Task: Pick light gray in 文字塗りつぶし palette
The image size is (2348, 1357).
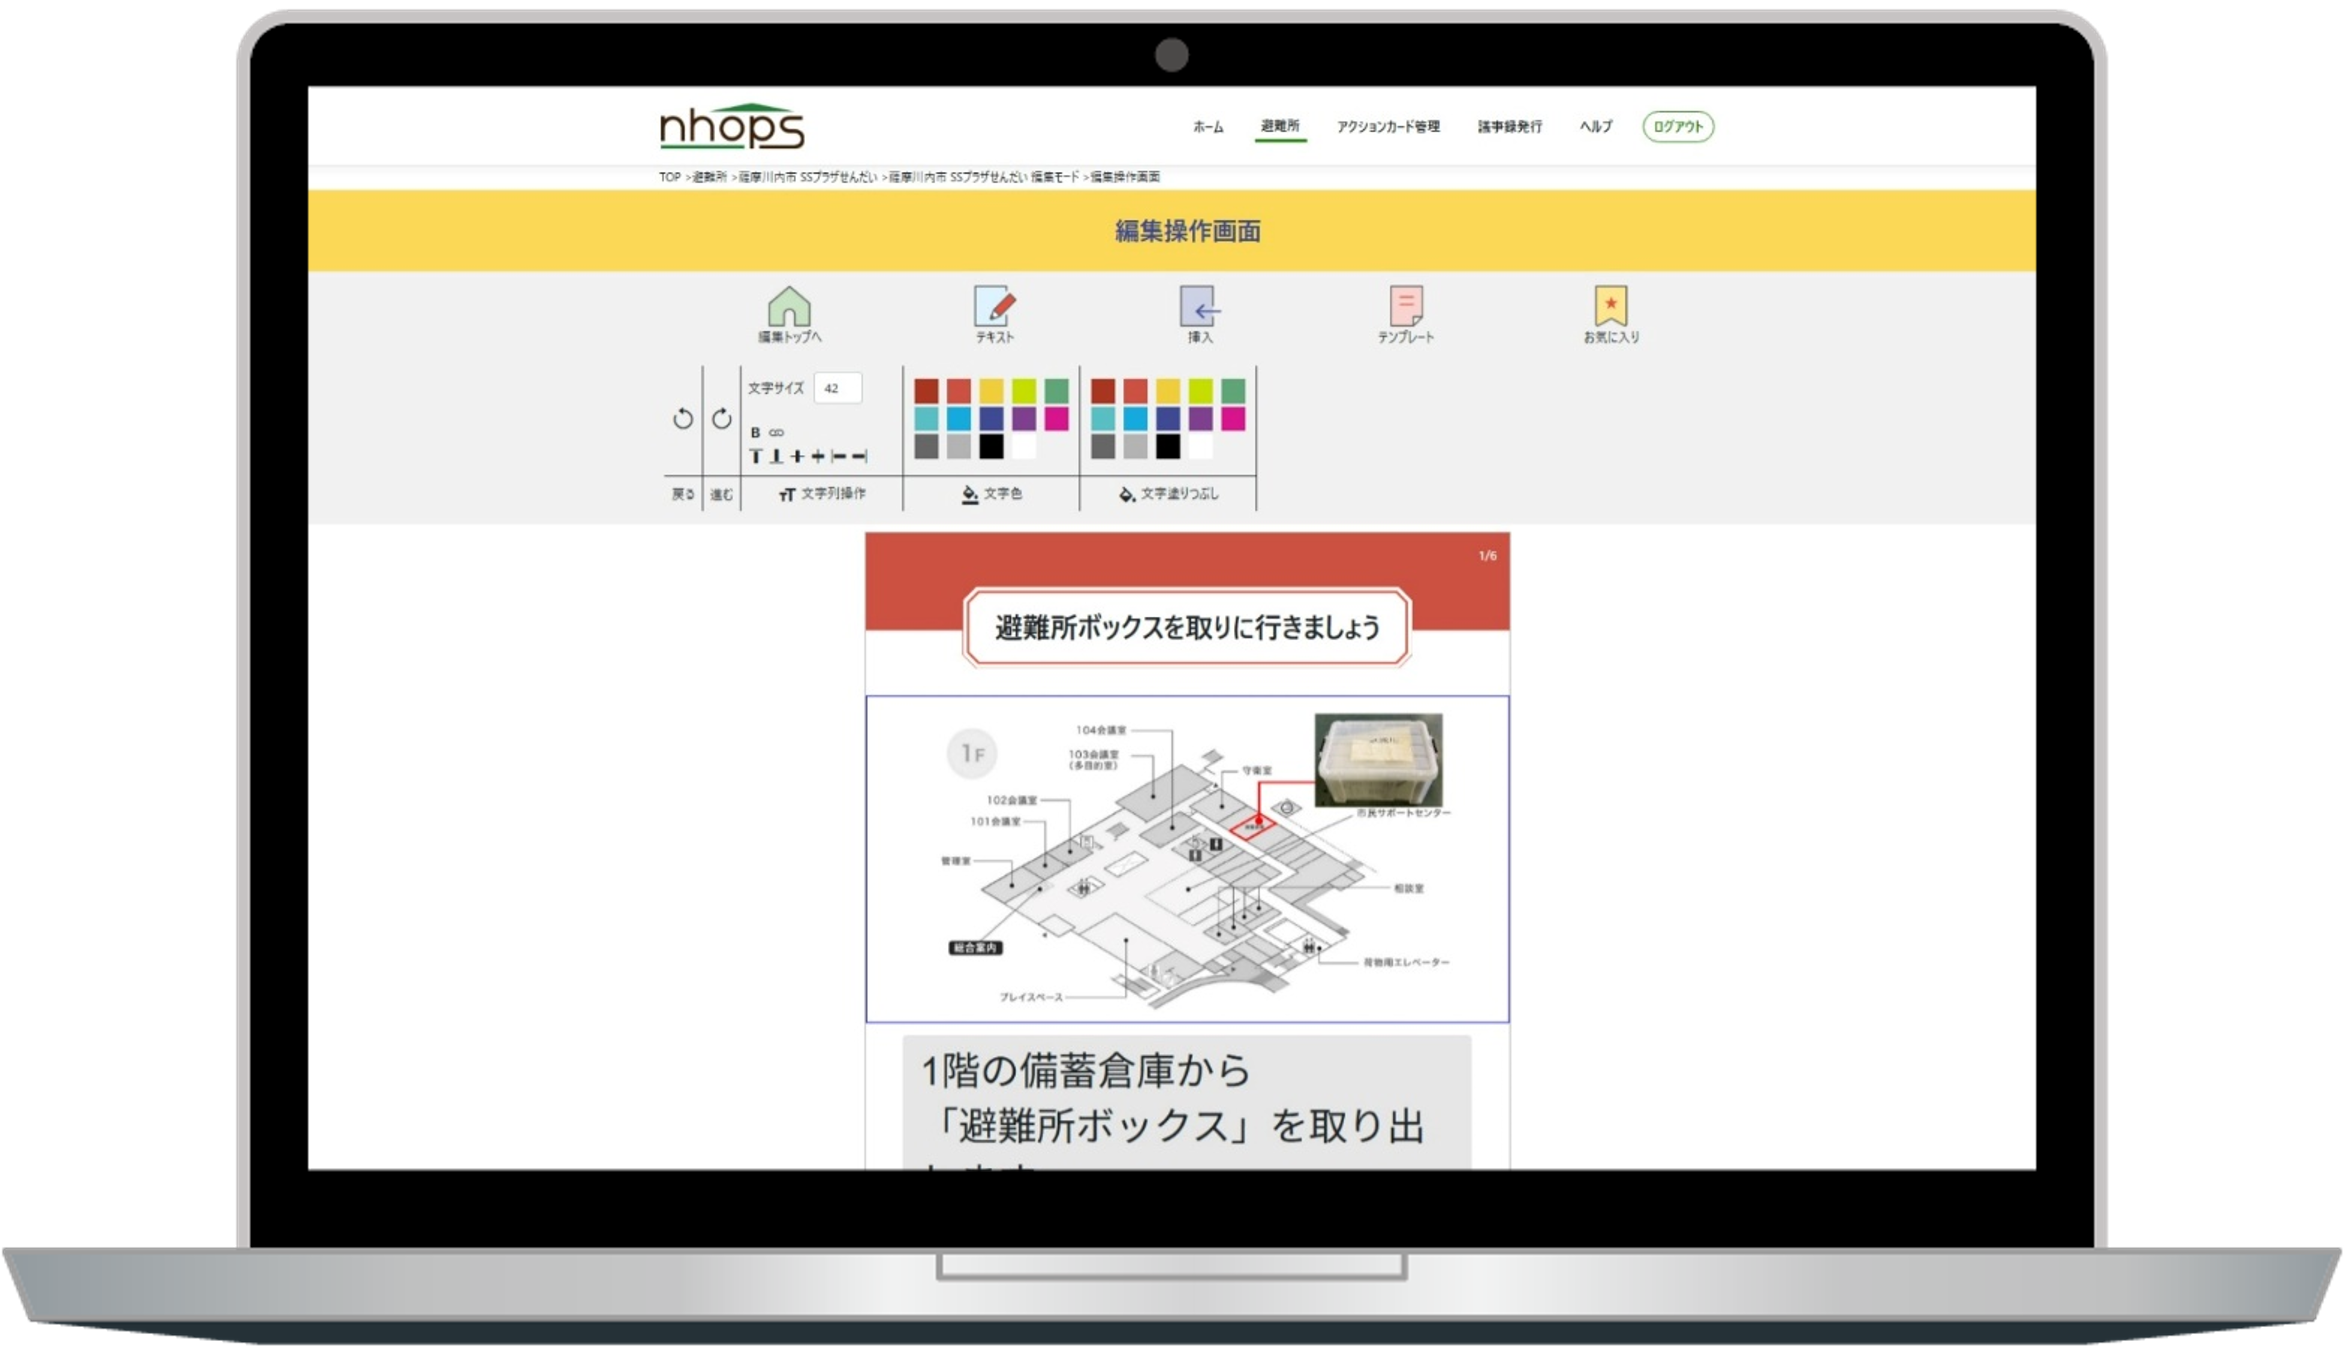Action: pos(1135,447)
